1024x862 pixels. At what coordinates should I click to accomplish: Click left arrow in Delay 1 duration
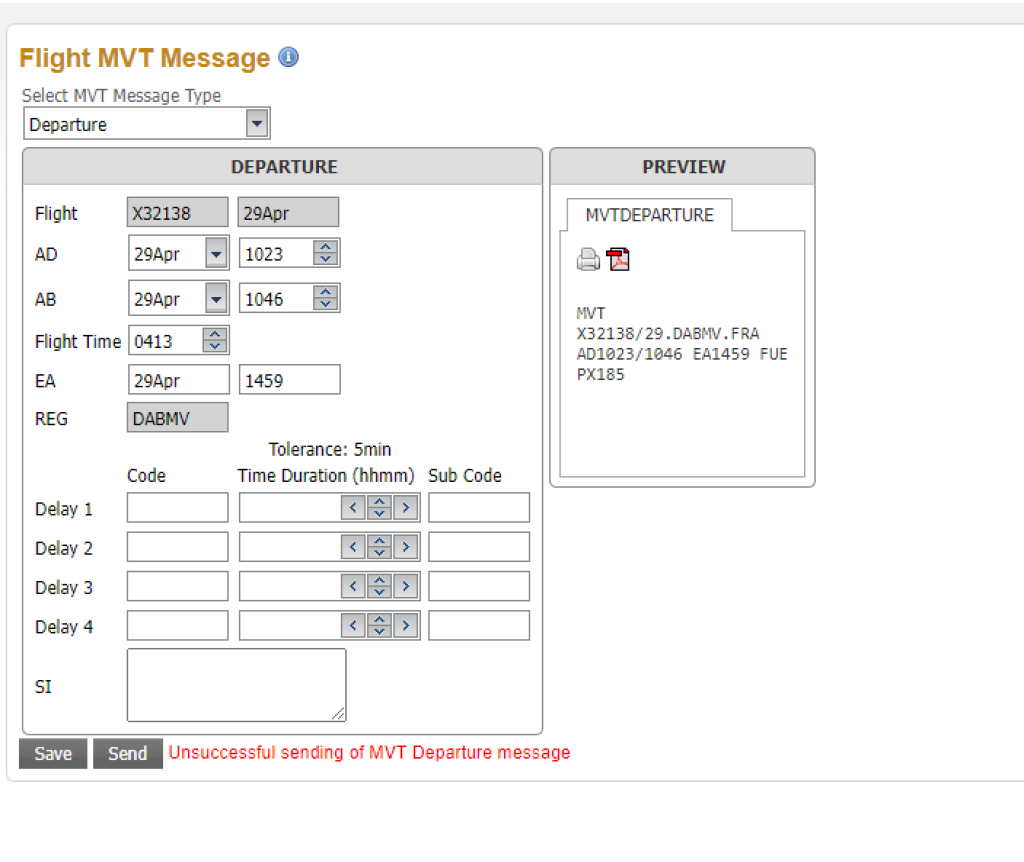coord(353,508)
